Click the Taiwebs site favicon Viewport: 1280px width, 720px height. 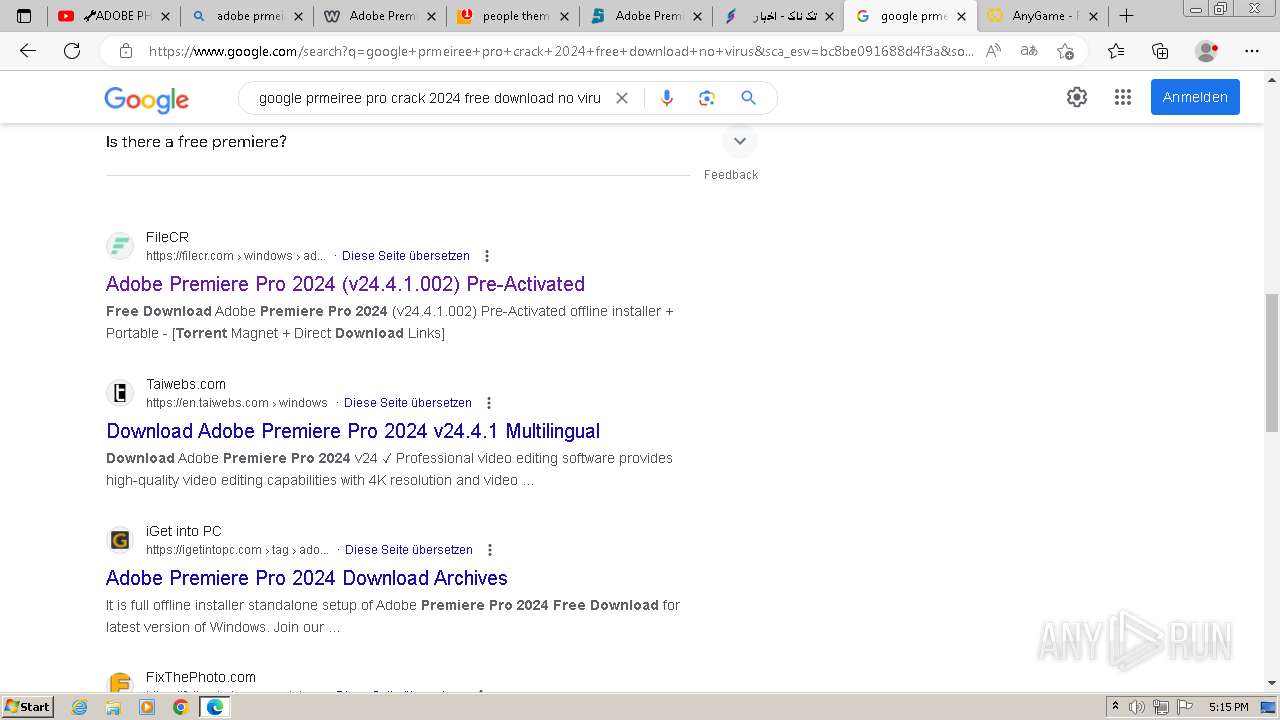120,393
